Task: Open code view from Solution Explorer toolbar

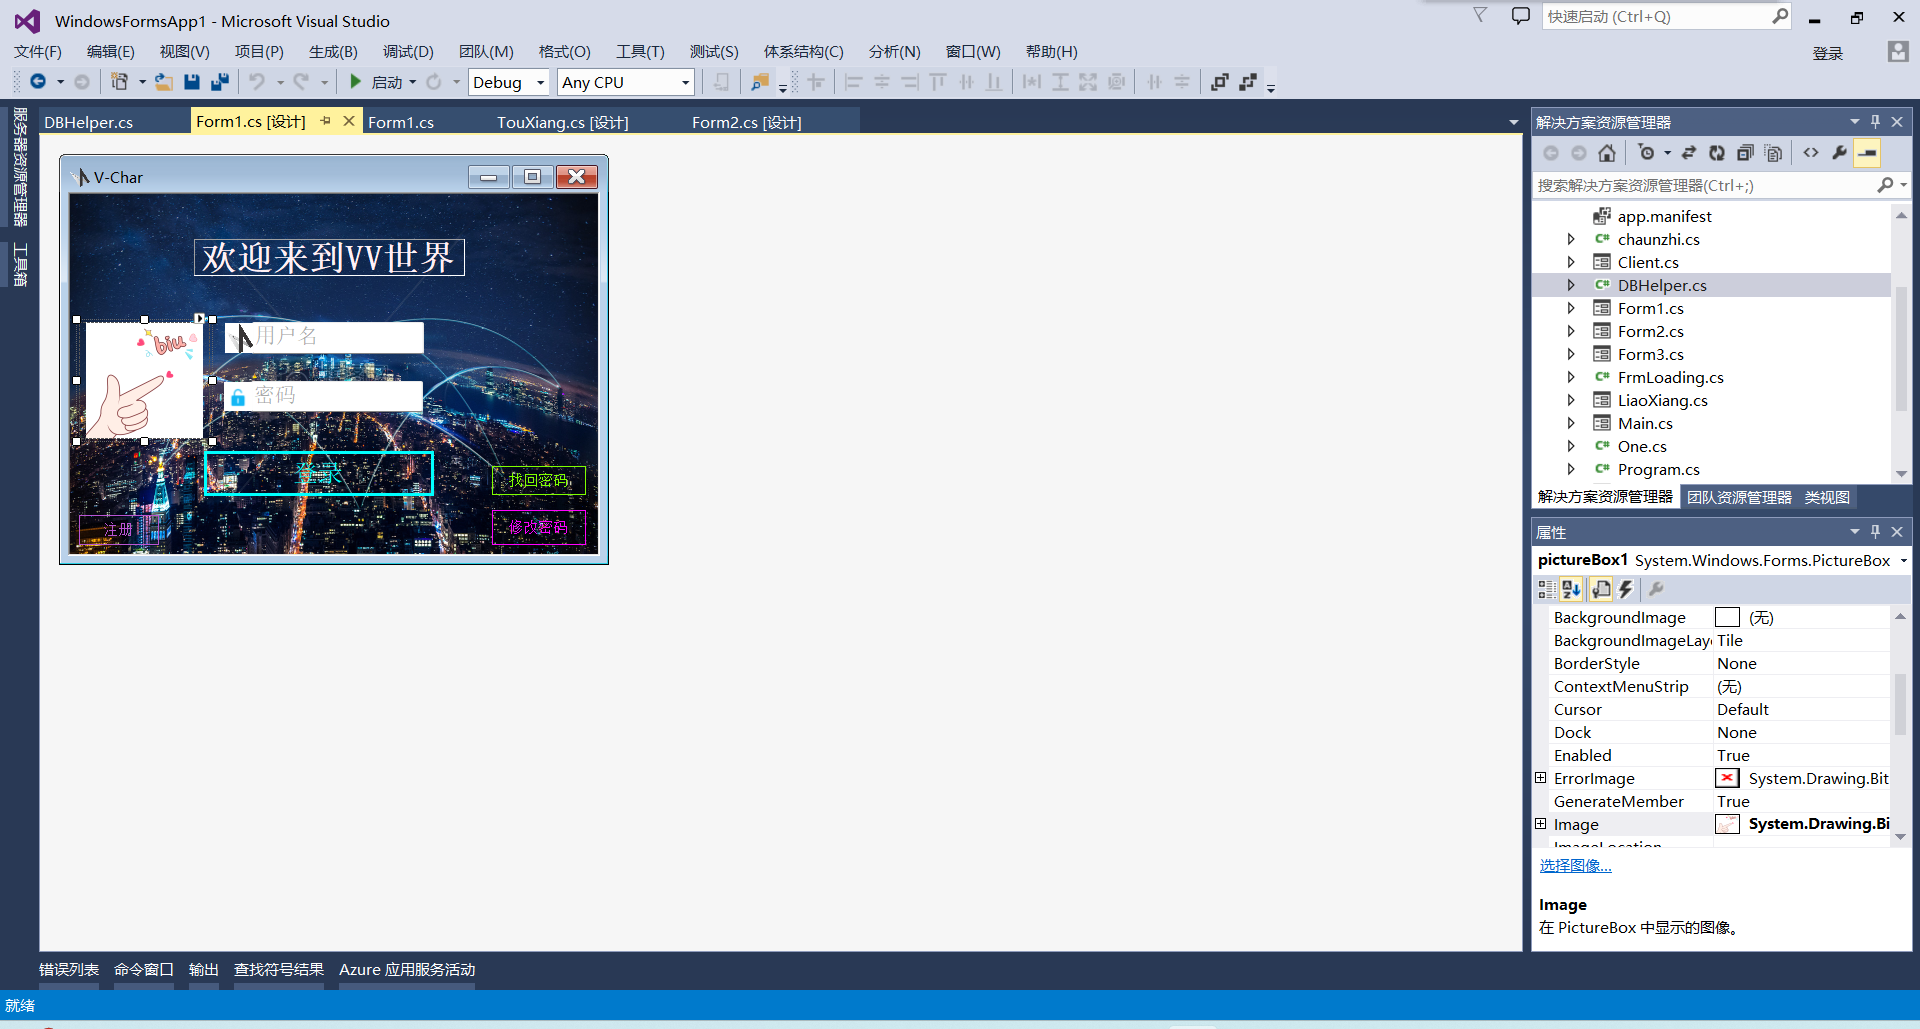Action: pyautogui.click(x=1812, y=152)
